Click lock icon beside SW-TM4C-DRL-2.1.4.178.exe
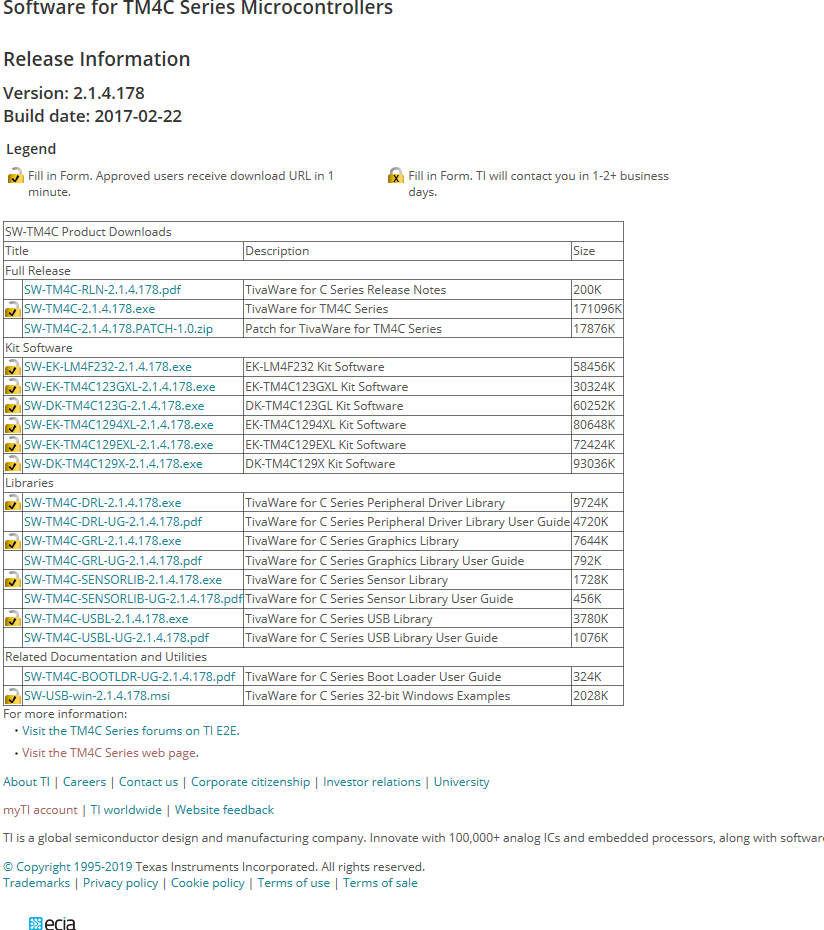 pyautogui.click(x=12, y=503)
